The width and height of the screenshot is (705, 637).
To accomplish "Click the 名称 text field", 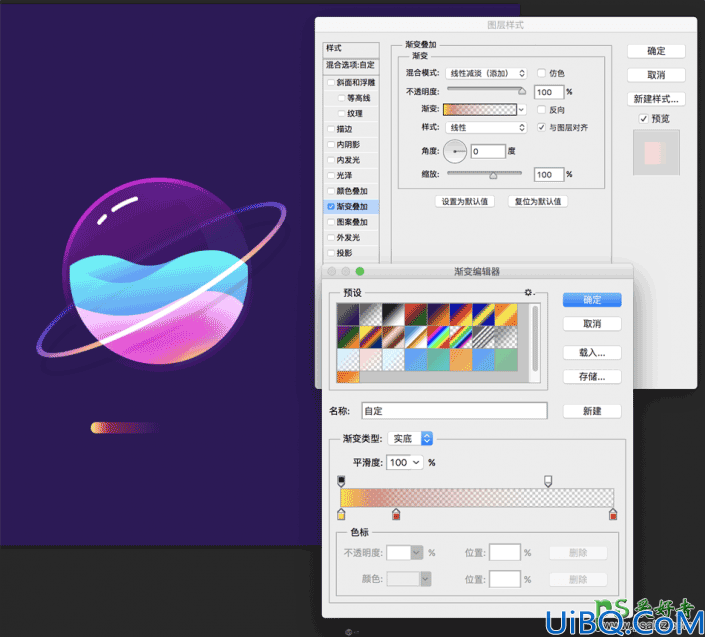I will (x=454, y=411).
